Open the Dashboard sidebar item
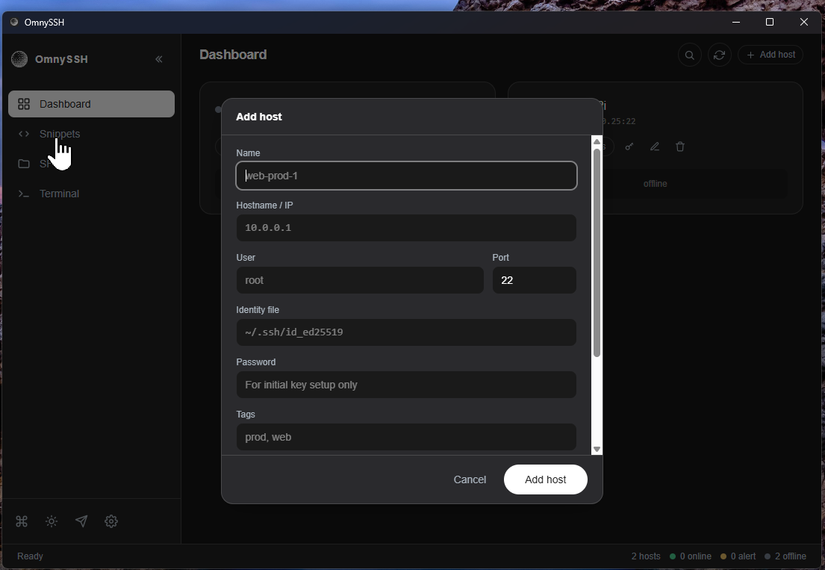825x570 pixels. [x=92, y=104]
